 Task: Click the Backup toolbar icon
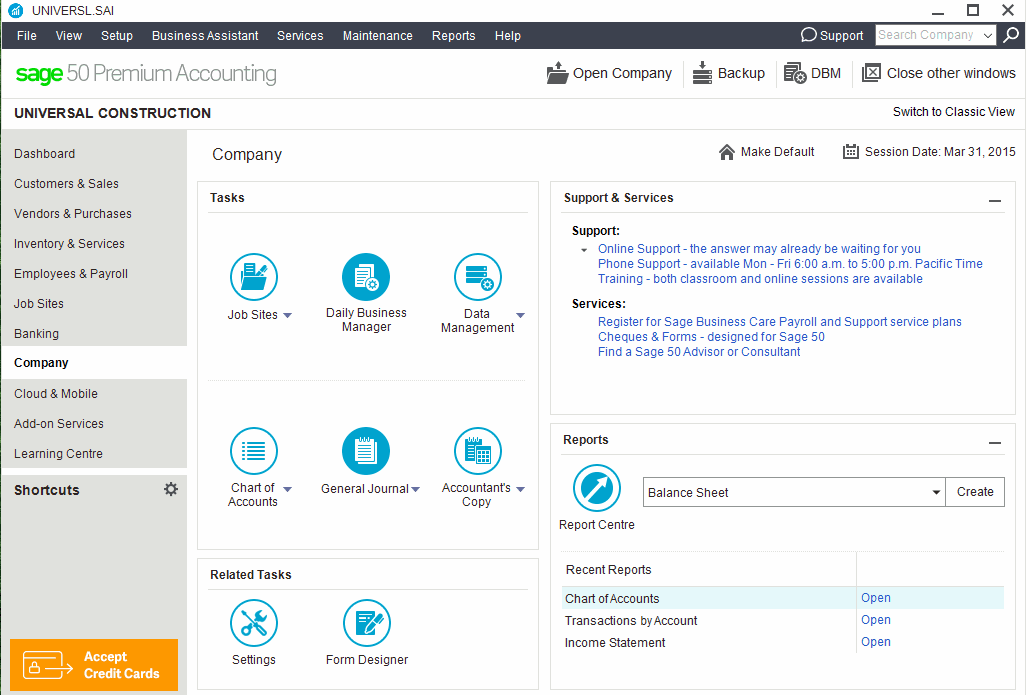702,73
